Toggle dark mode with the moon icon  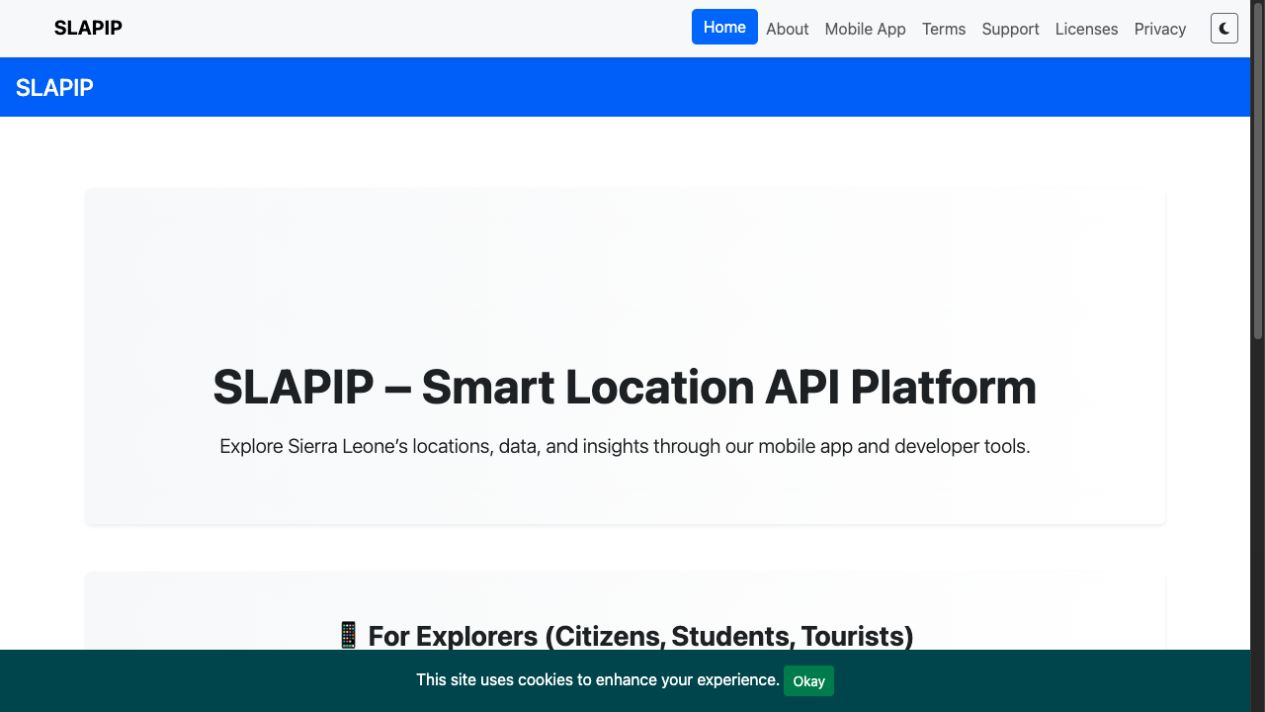click(x=1224, y=28)
